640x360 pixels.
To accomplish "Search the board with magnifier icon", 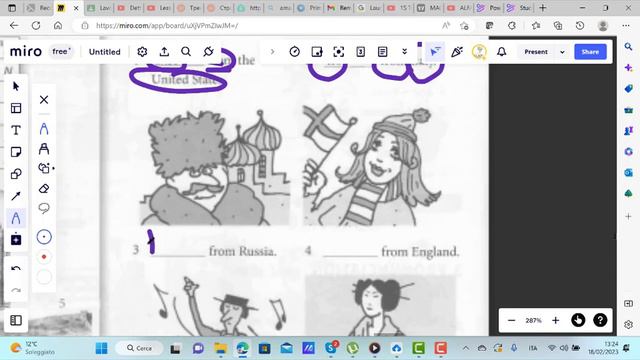I will pyautogui.click(x=186, y=52).
